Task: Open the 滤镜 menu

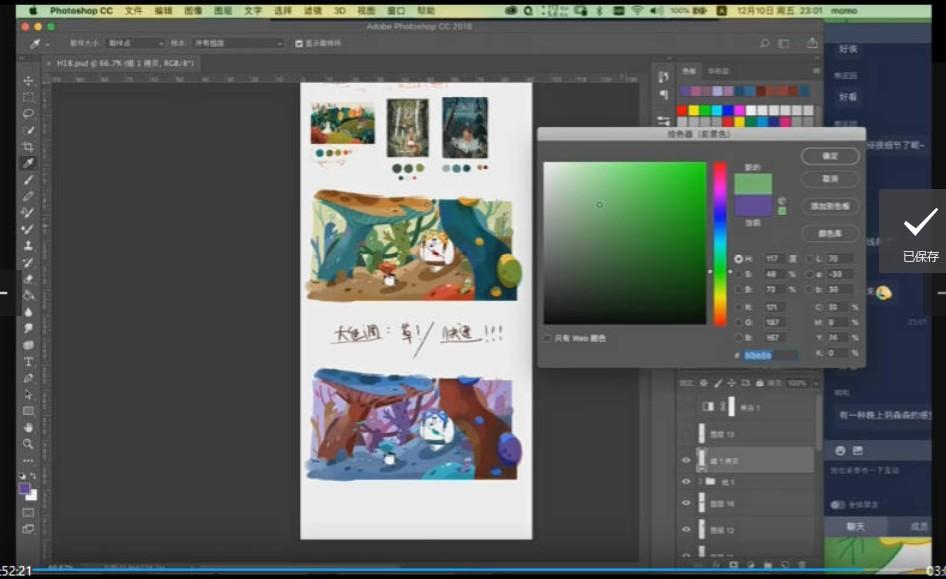Action: point(313,10)
